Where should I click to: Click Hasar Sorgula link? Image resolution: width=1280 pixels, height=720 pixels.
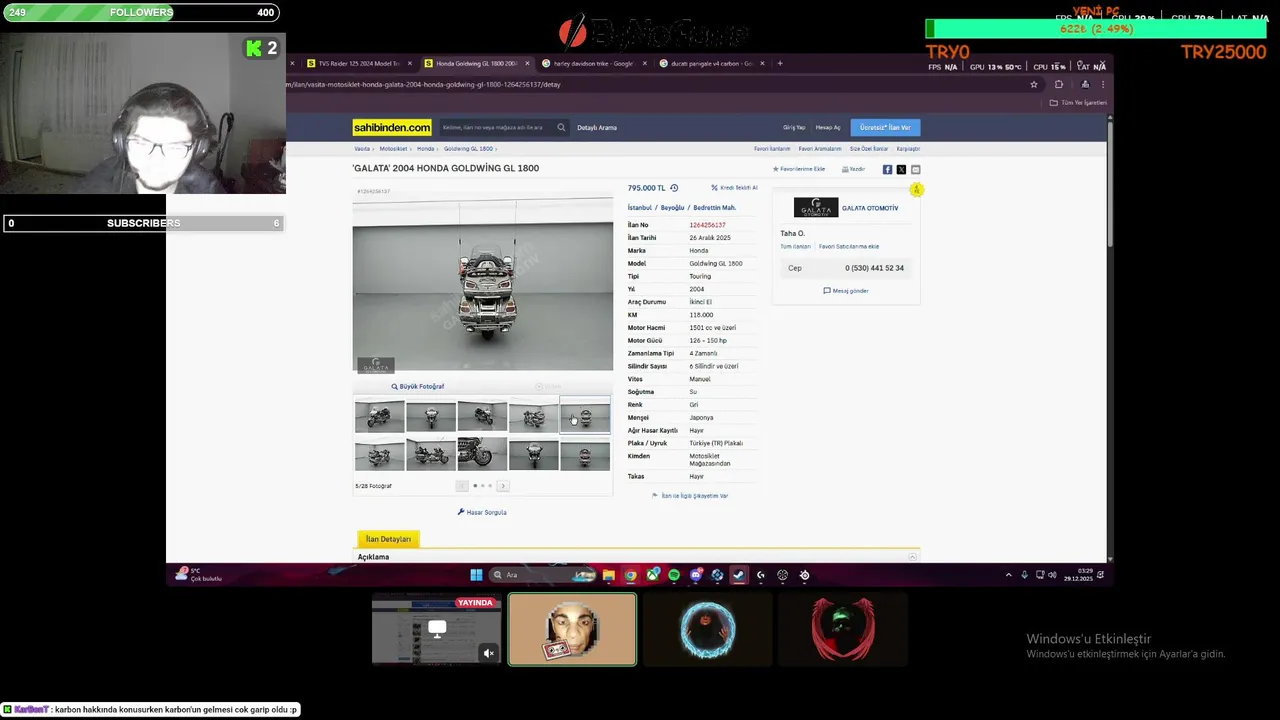(482, 512)
